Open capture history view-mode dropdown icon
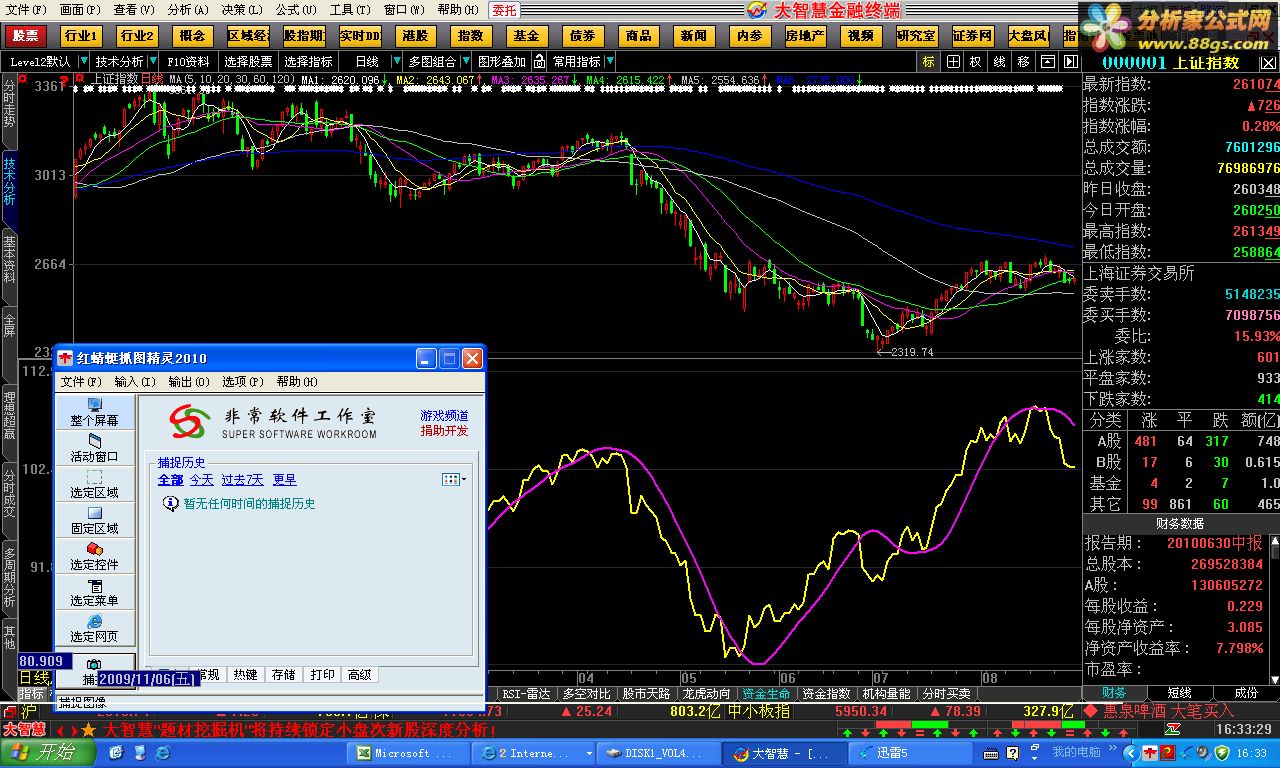This screenshot has width=1280, height=768. pos(454,480)
